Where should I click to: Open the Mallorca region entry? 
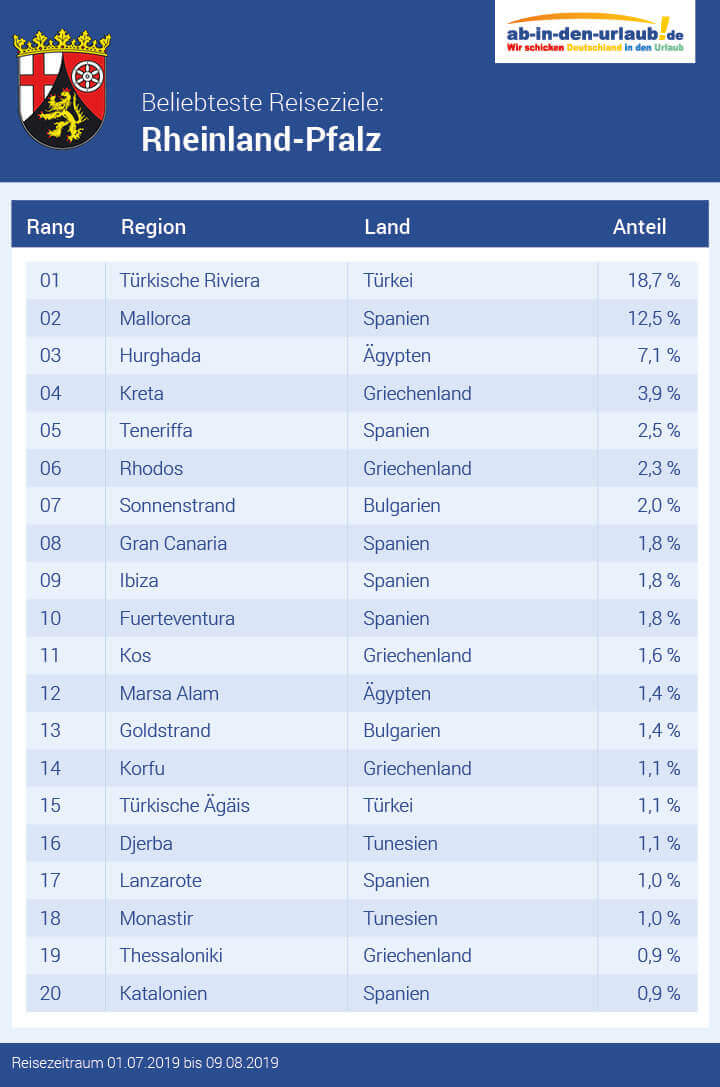tap(155, 319)
